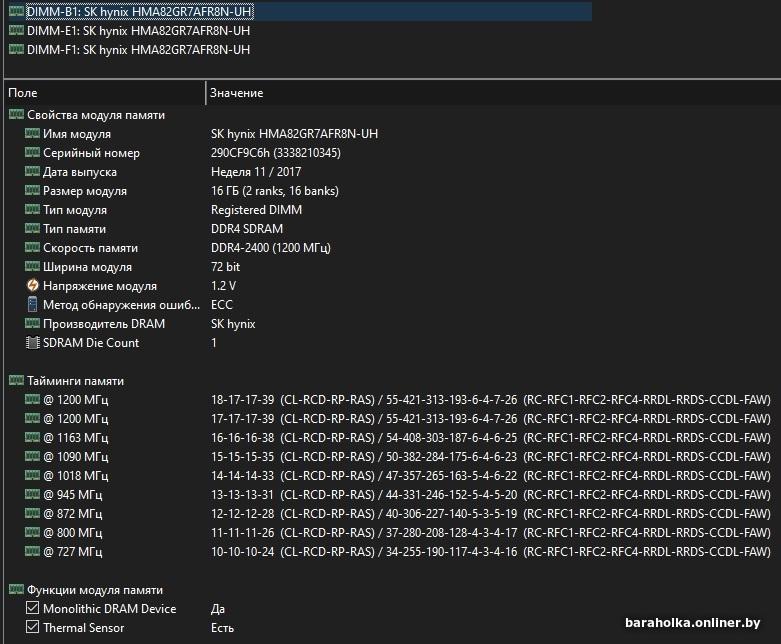Click Тайминги памяти group icon

pyautogui.click(x=16, y=381)
